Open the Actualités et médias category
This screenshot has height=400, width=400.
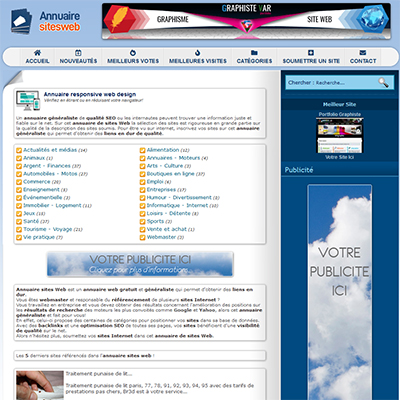click(x=50, y=150)
